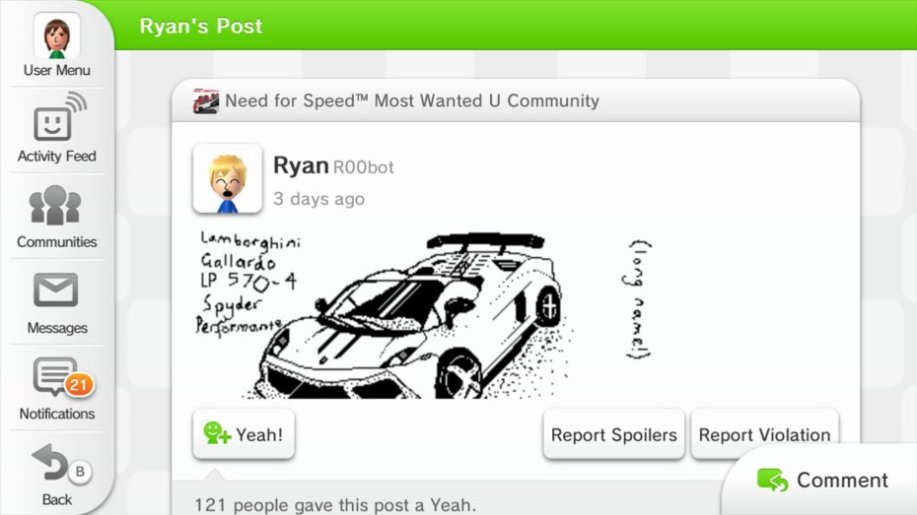Screen dimensions: 917x515
Task: Click Report Violation button
Action: (764, 434)
